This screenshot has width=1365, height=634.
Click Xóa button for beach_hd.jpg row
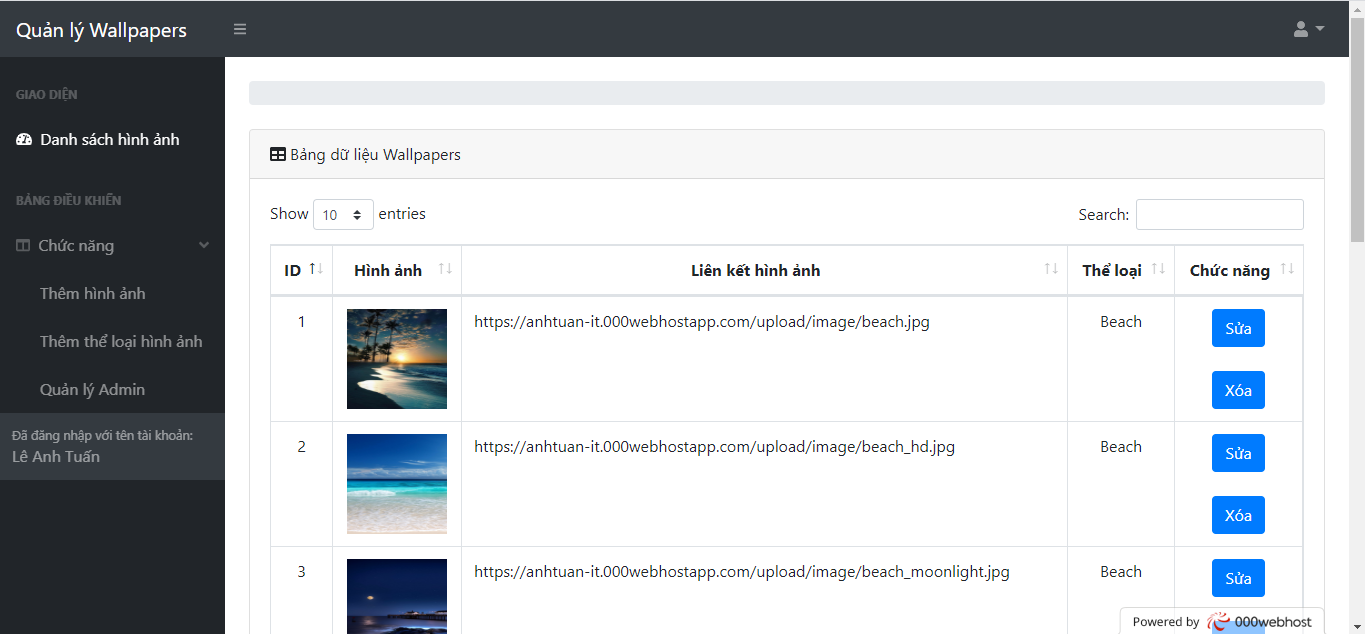coord(1238,515)
